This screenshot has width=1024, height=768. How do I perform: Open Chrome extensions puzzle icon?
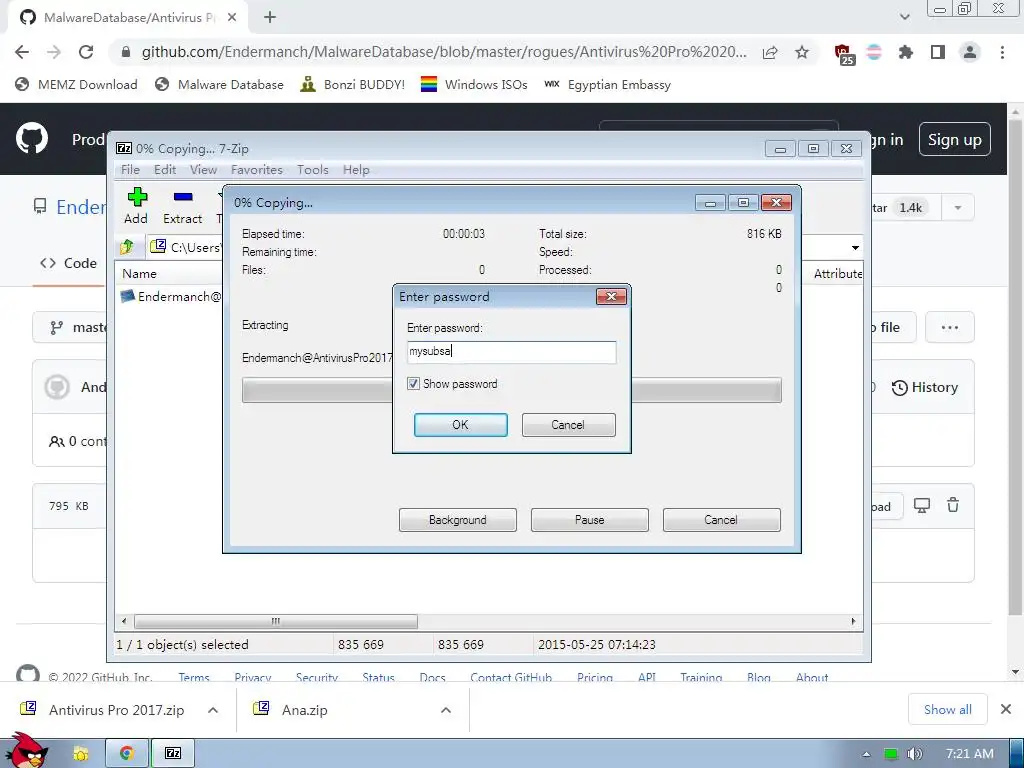pyautogui.click(x=906, y=52)
